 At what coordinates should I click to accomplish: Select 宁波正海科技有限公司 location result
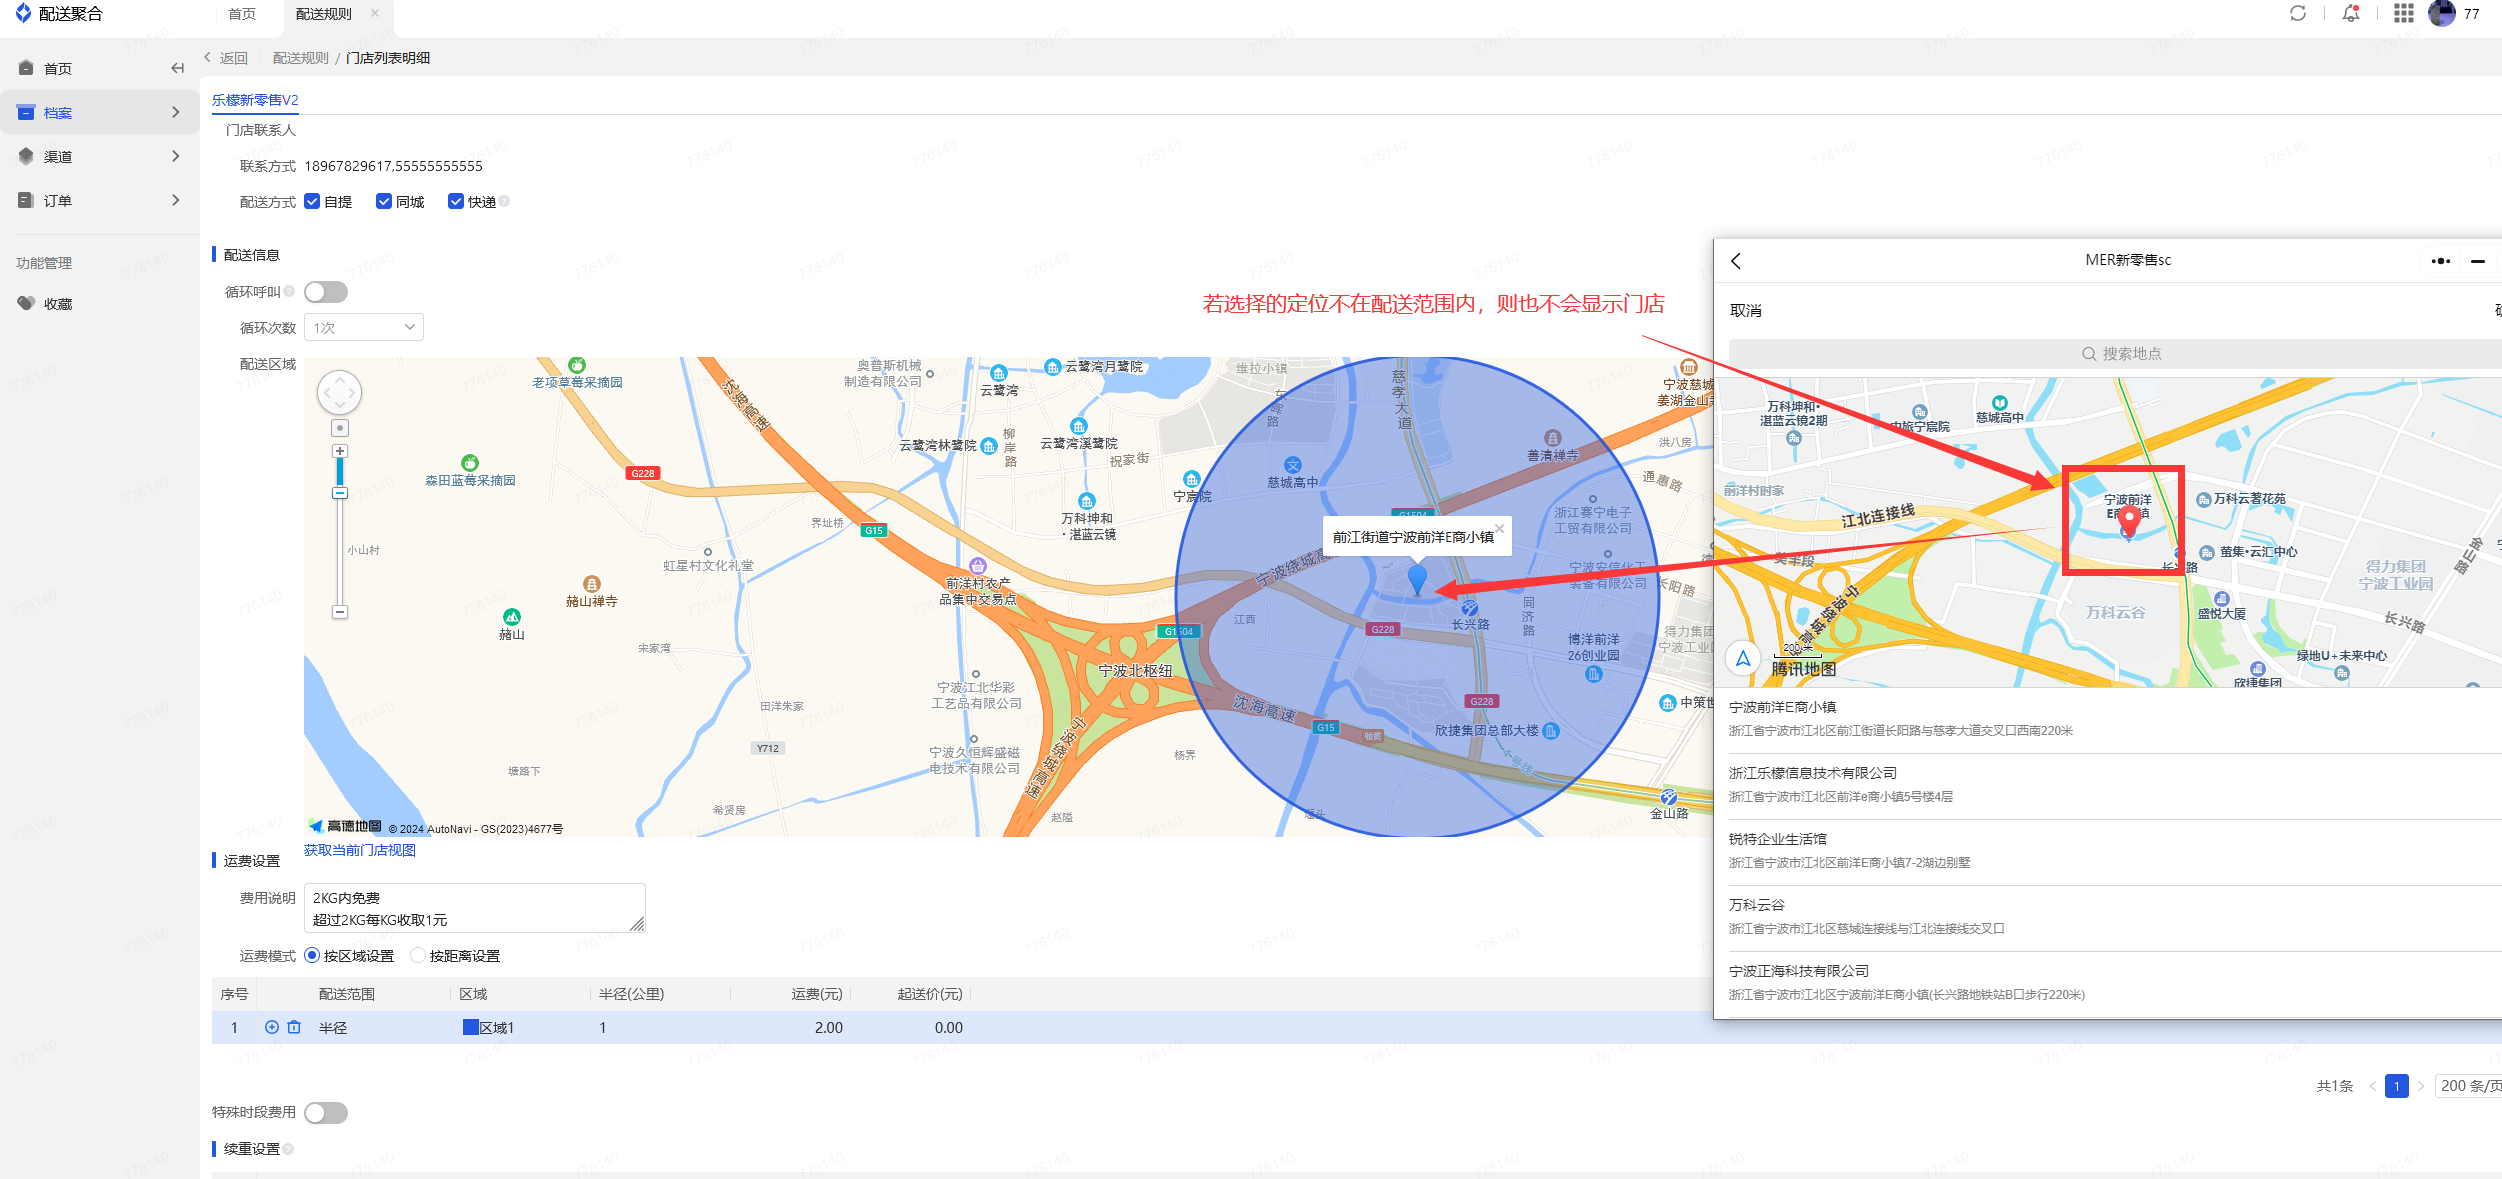pos(2108,983)
